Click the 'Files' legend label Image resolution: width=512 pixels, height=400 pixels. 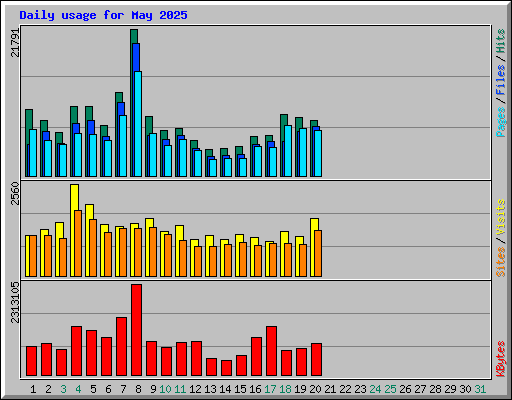pyautogui.click(x=501, y=79)
